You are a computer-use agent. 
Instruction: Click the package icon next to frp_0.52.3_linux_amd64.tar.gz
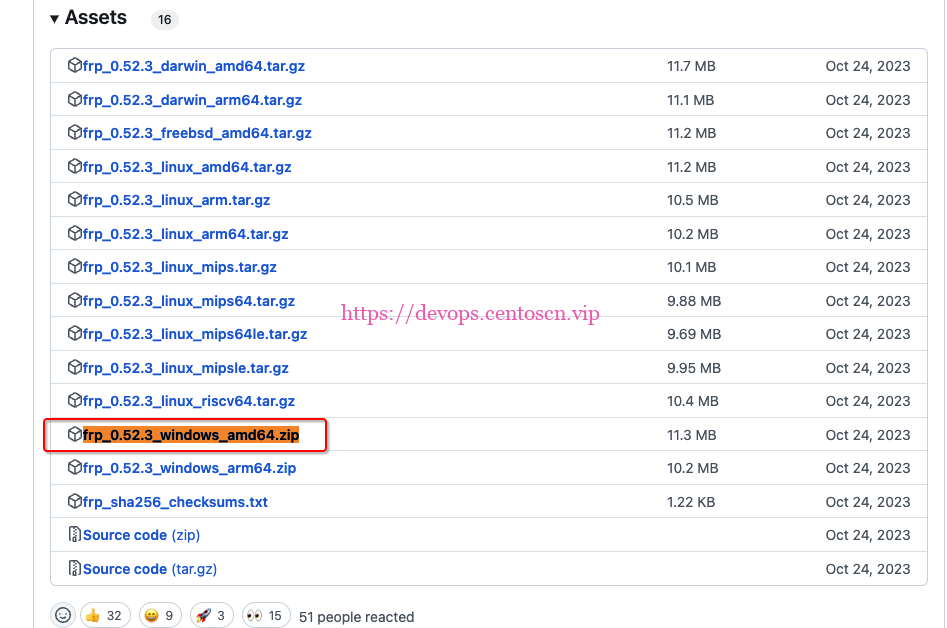click(x=74, y=166)
